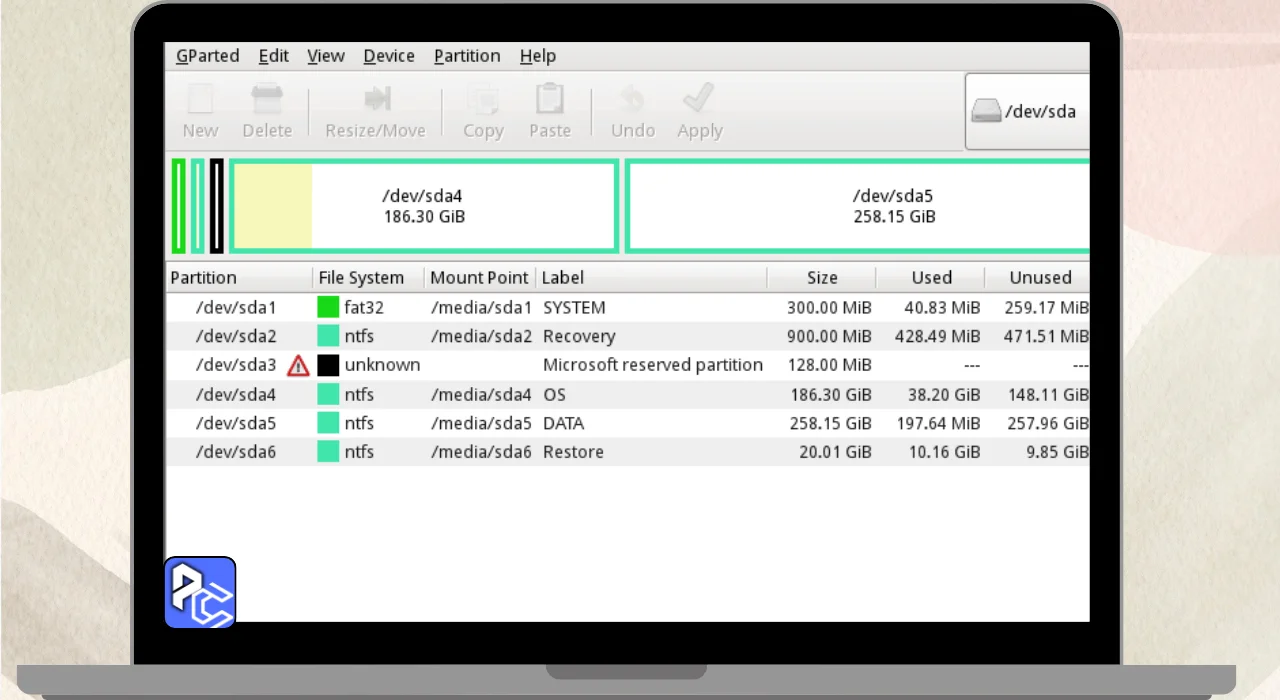Click the 300.00 MiB size value

(828, 307)
